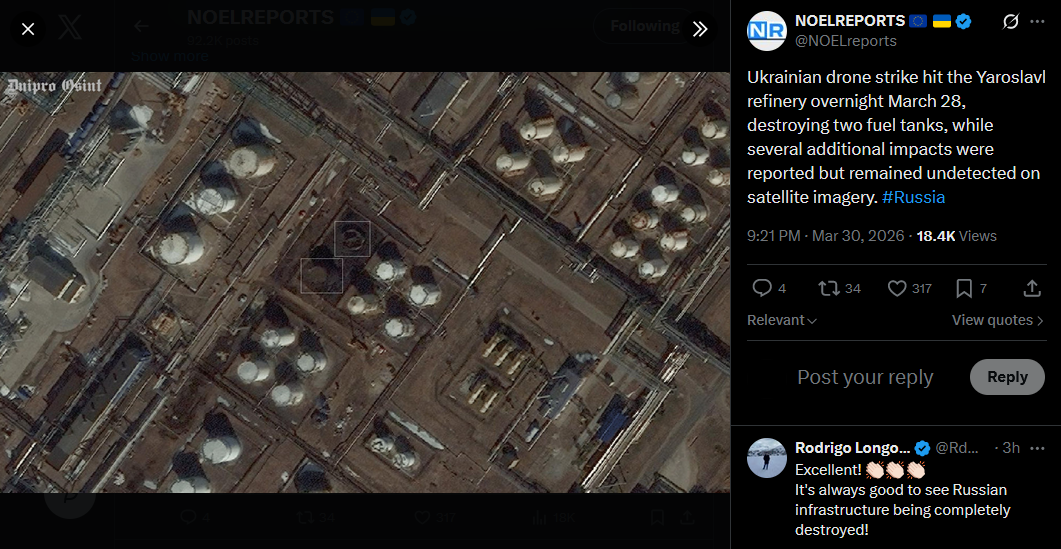Reply to the post via comment icon

click(x=763, y=289)
